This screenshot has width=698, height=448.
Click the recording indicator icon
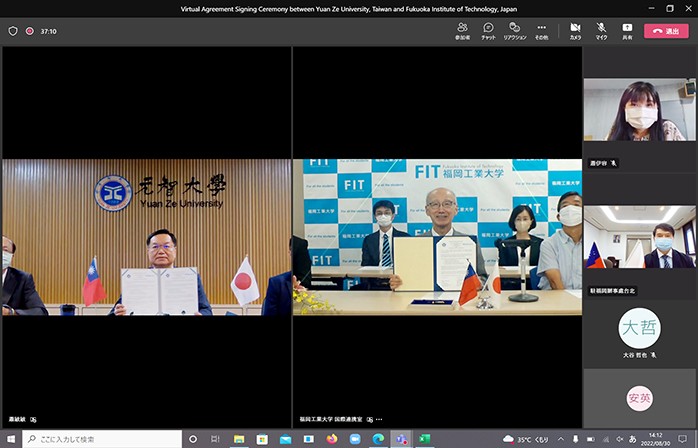pyautogui.click(x=30, y=31)
